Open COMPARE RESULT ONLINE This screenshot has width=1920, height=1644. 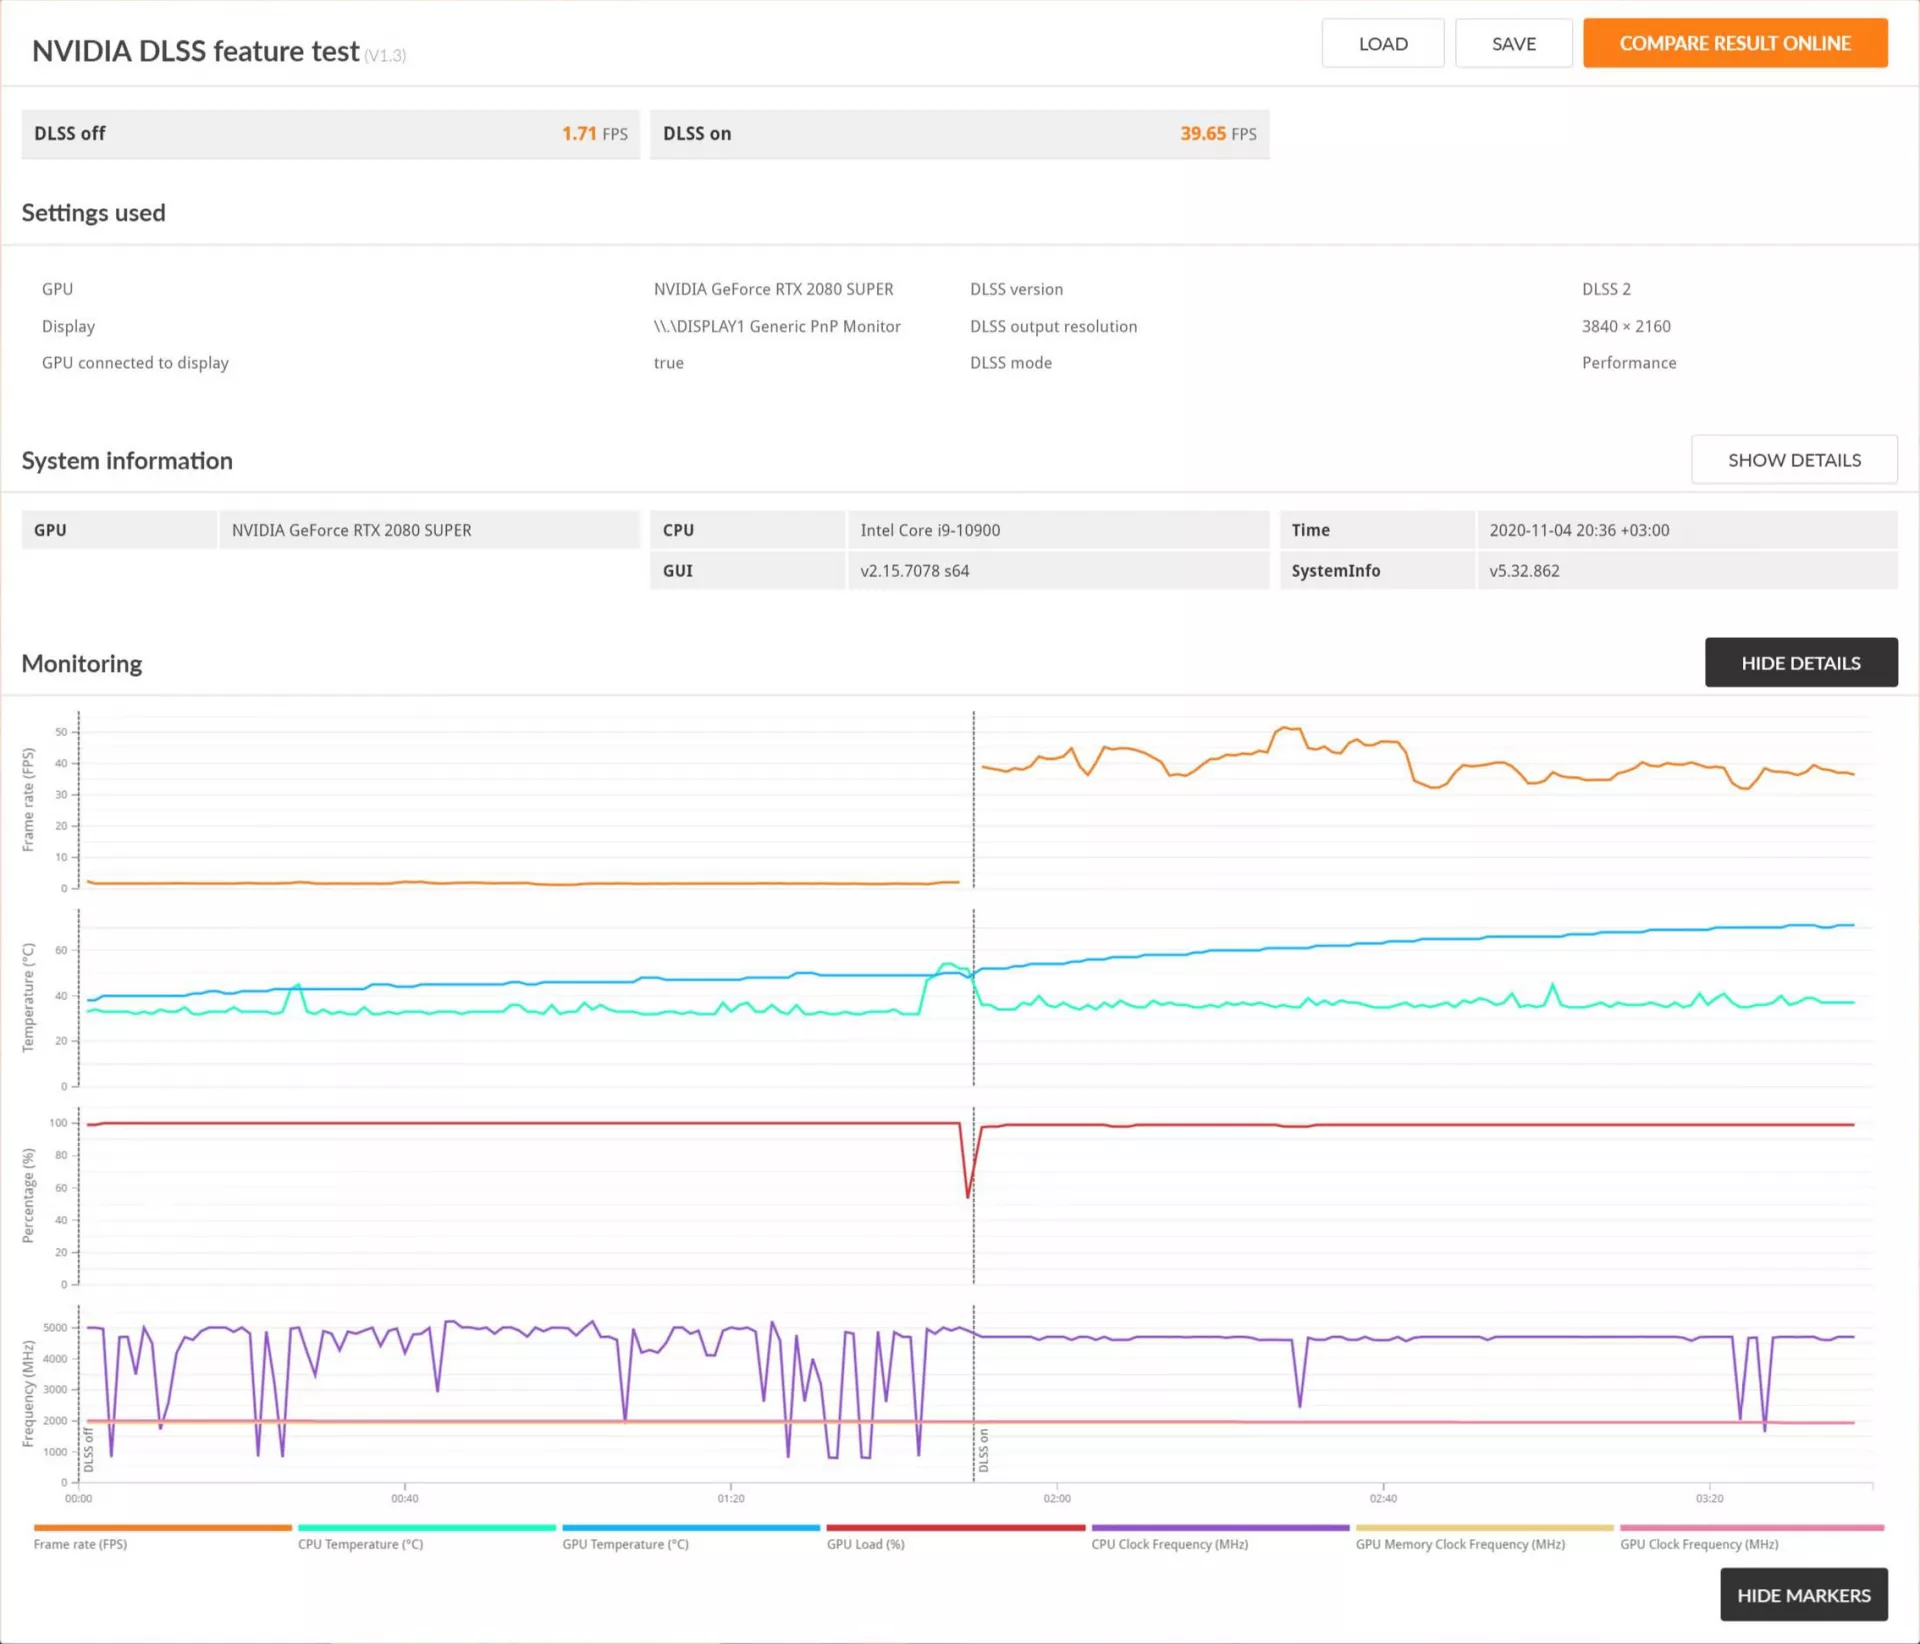click(1735, 44)
